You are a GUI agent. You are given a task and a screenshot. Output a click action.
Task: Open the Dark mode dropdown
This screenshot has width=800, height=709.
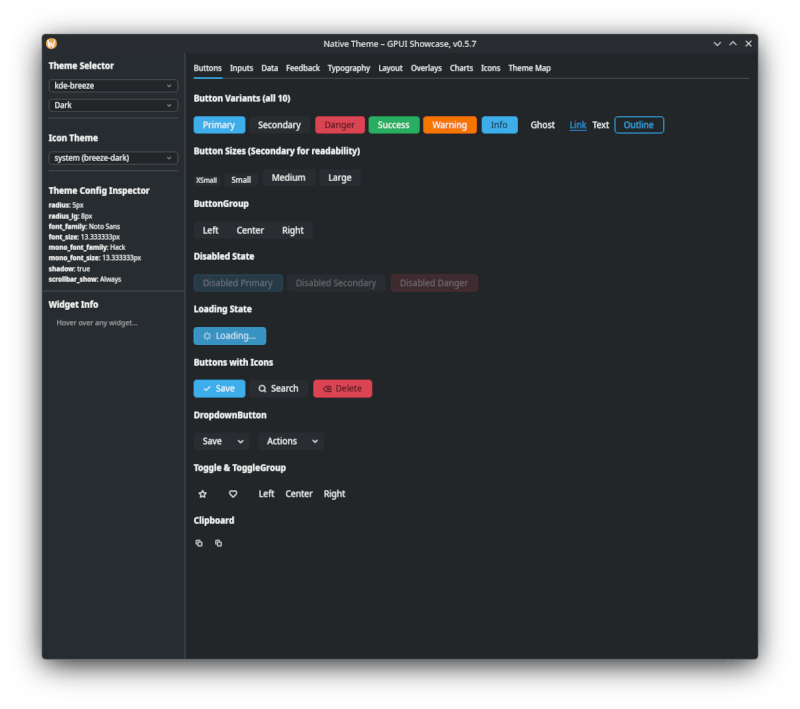pyautogui.click(x=113, y=105)
